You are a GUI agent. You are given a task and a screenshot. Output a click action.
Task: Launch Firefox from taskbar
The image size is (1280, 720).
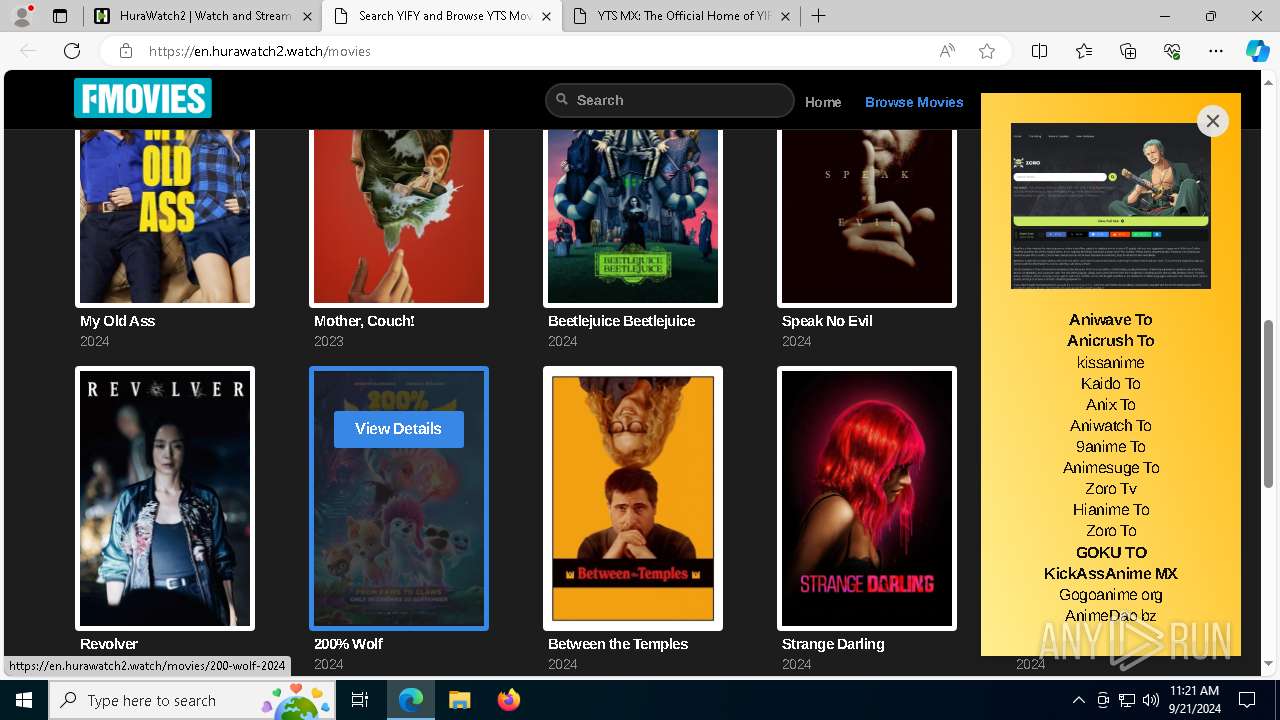point(509,700)
